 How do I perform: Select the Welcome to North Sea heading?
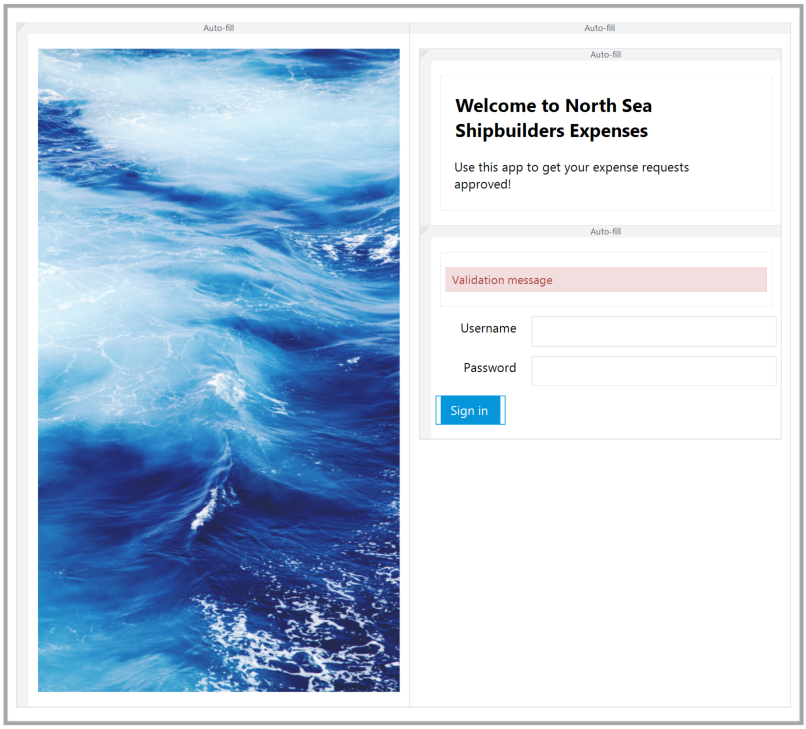(554, 118)
